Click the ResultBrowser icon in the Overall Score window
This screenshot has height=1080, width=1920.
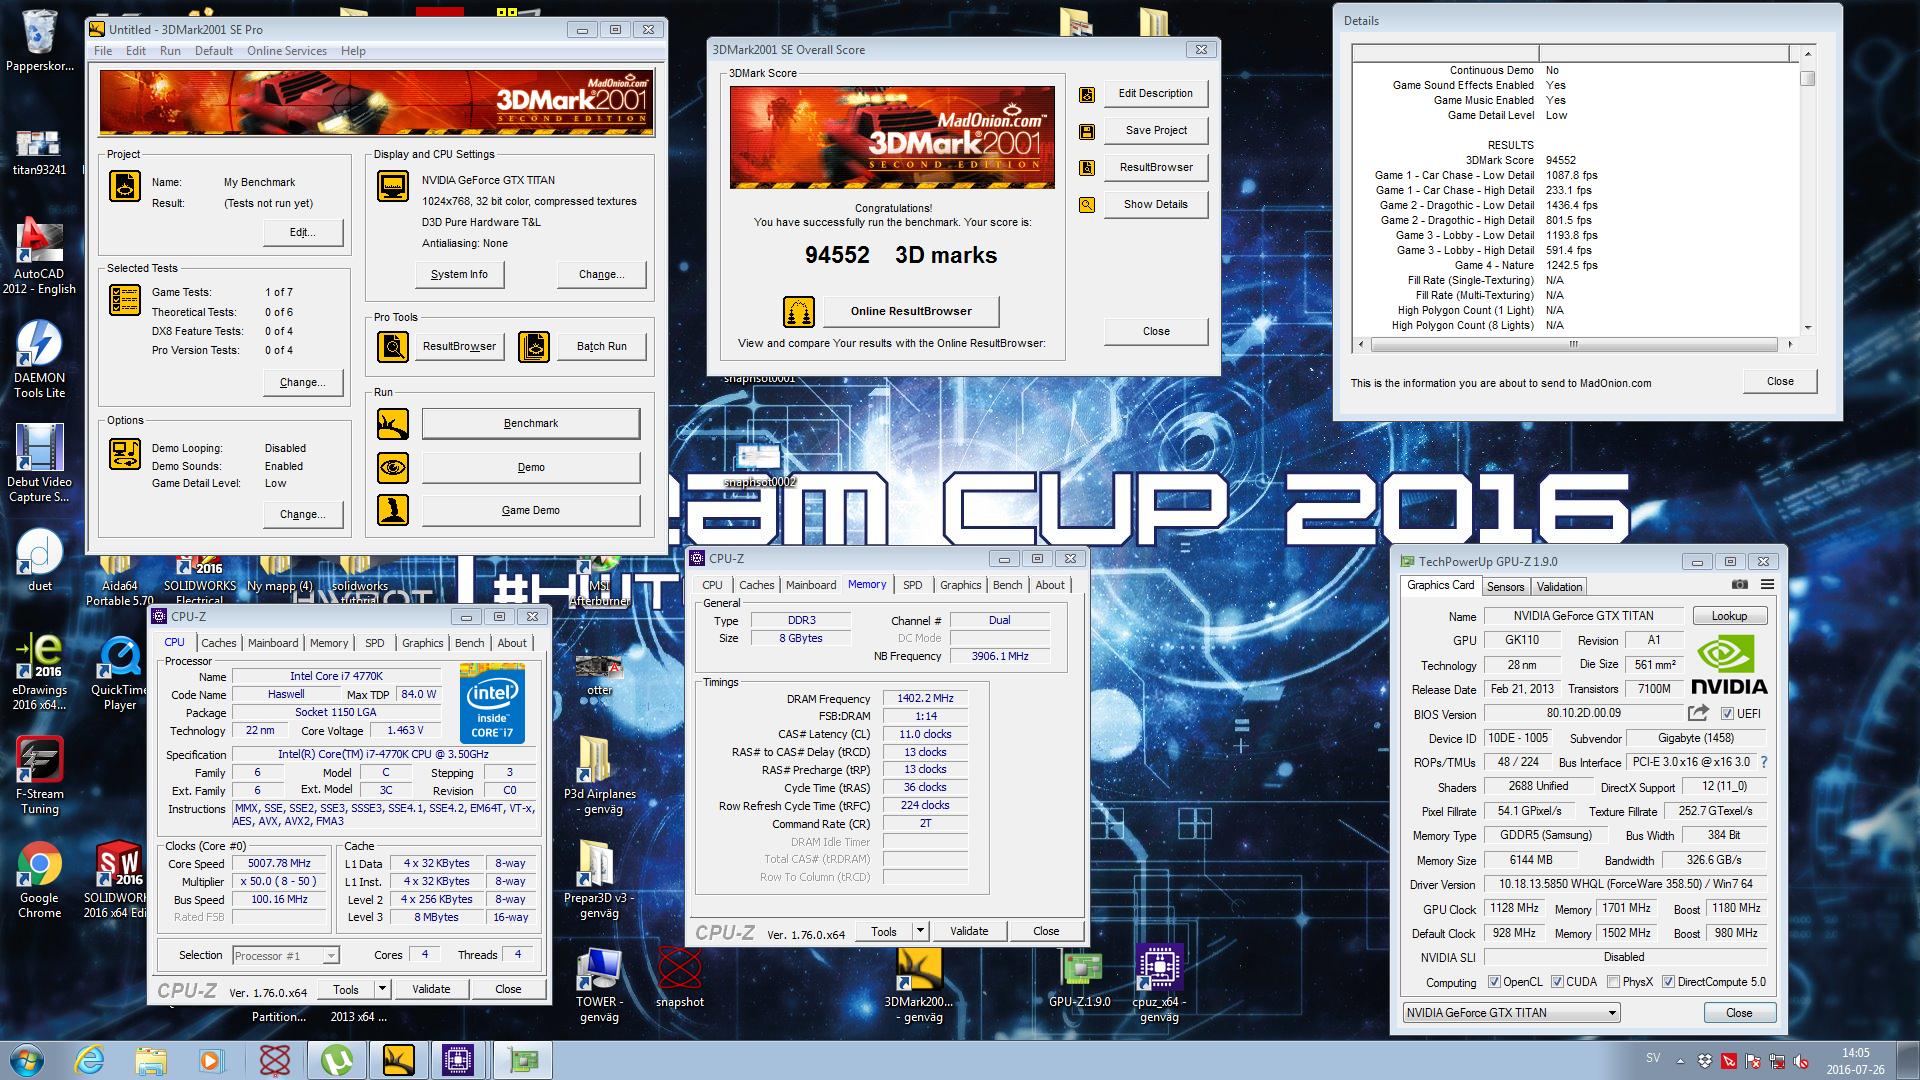[1087, 168]
